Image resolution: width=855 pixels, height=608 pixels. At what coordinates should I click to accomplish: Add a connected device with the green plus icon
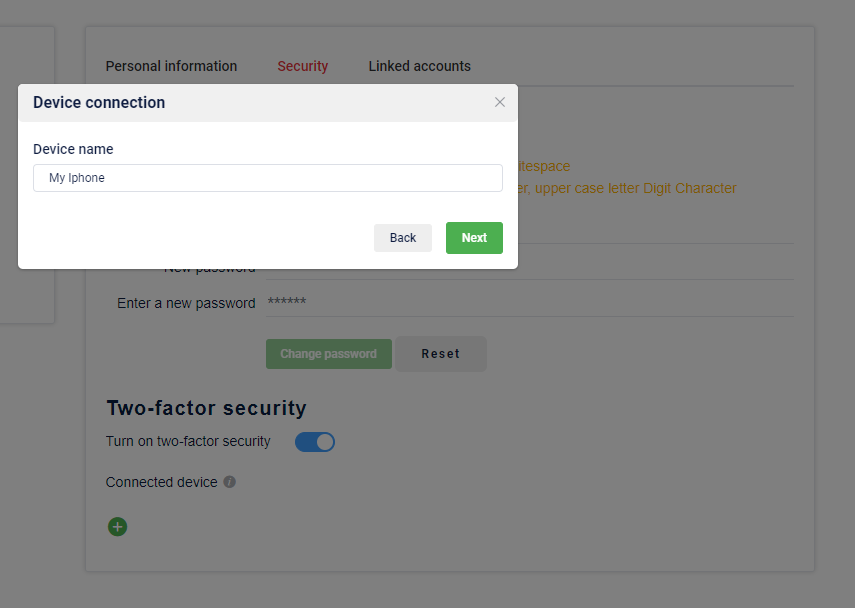(x=117, y=527)
